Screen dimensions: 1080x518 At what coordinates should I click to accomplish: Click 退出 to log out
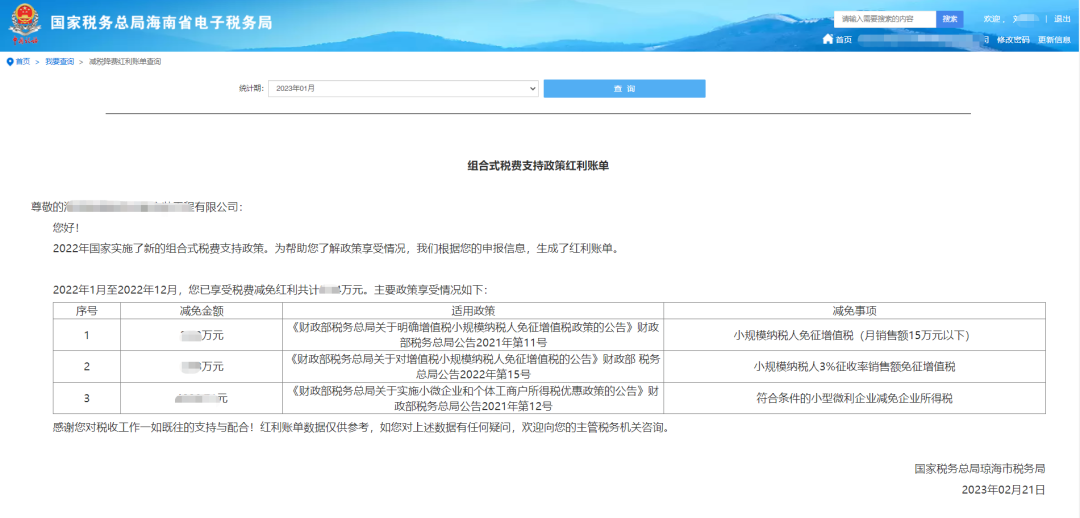(1062, 19)
